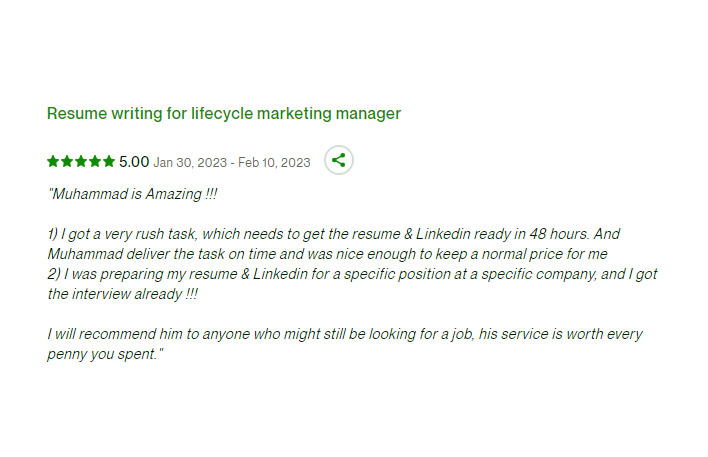Click the Jan 30, 2023 start date
This screenshot has width=708, height=457.
pyautogui.click(x=190, y=163)
